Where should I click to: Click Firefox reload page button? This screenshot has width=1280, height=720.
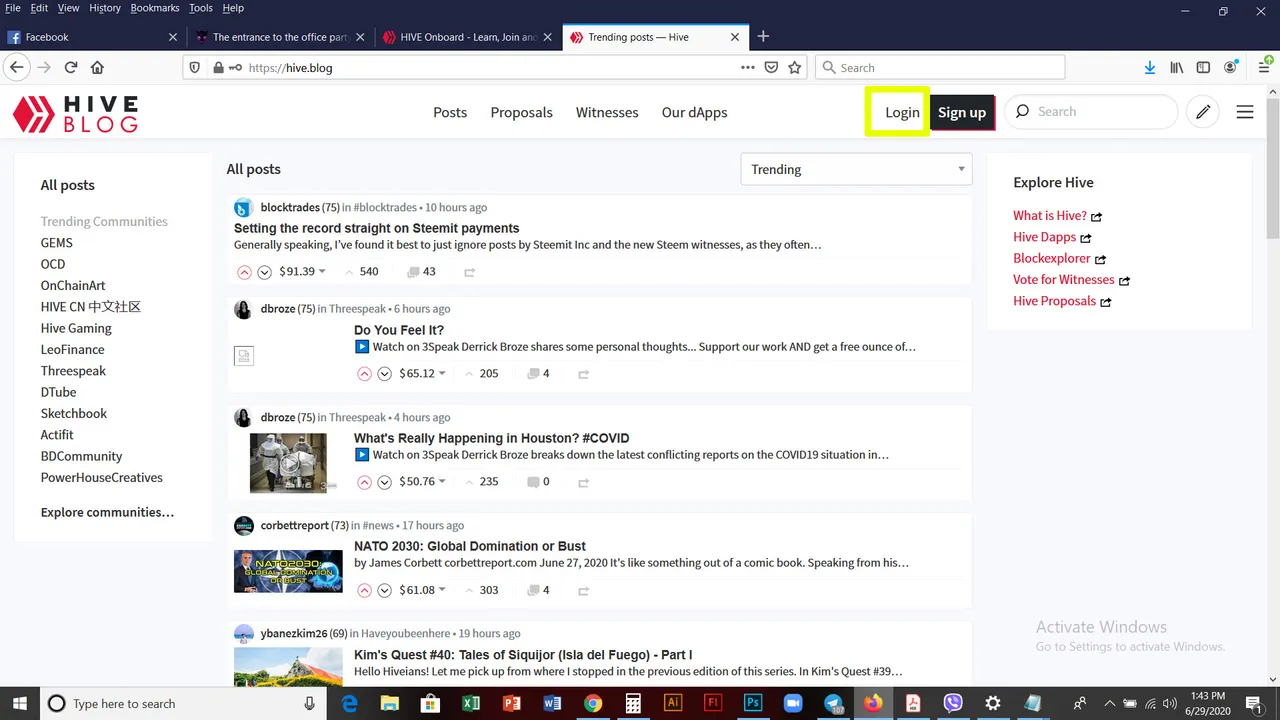[71, 68]
